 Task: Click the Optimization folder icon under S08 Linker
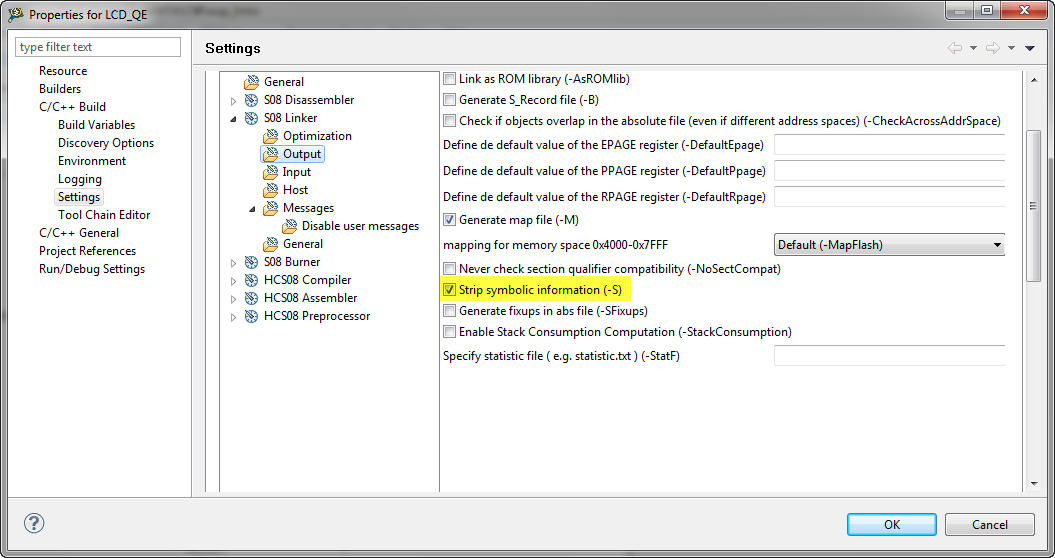click(x=271, y=136)
